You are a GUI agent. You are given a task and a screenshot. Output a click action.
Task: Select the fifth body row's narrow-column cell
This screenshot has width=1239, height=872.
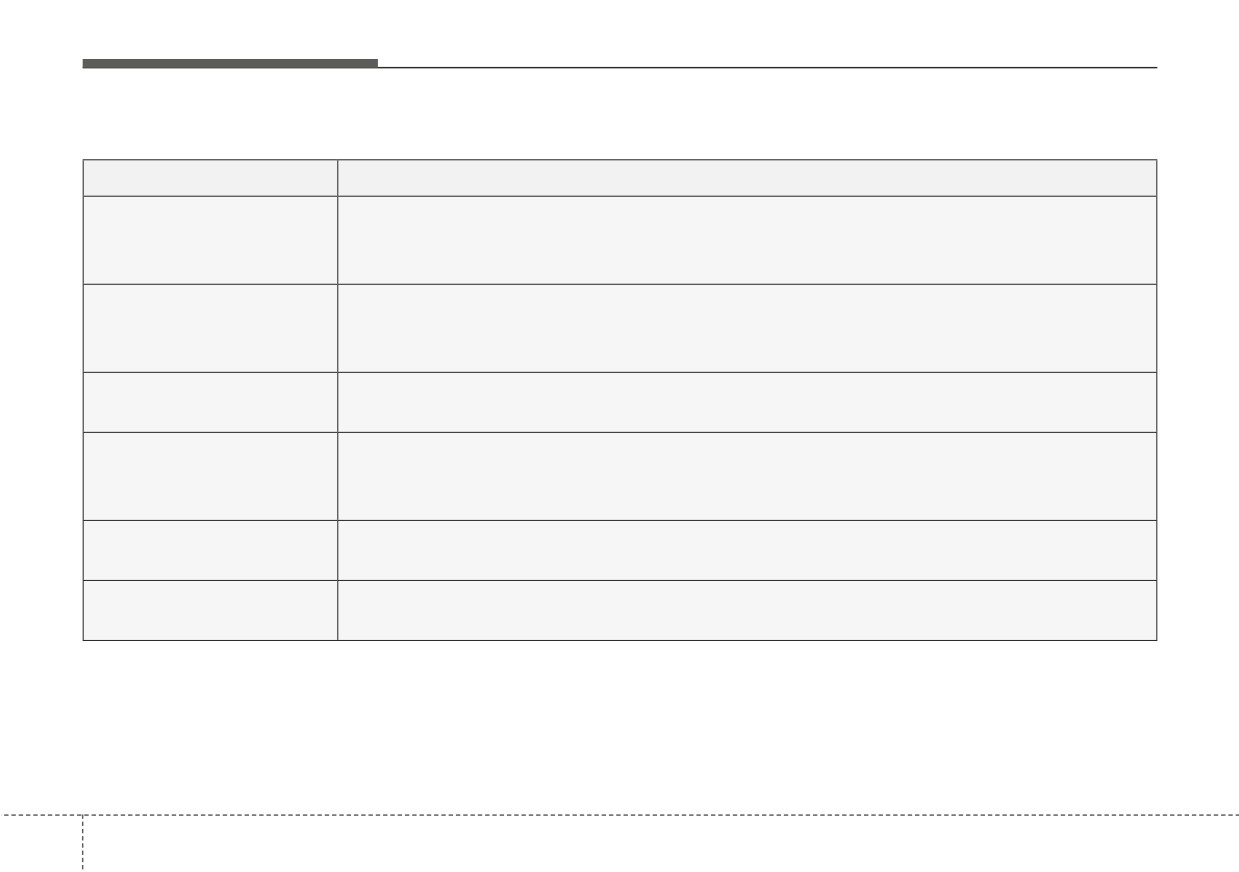point(210,550)
